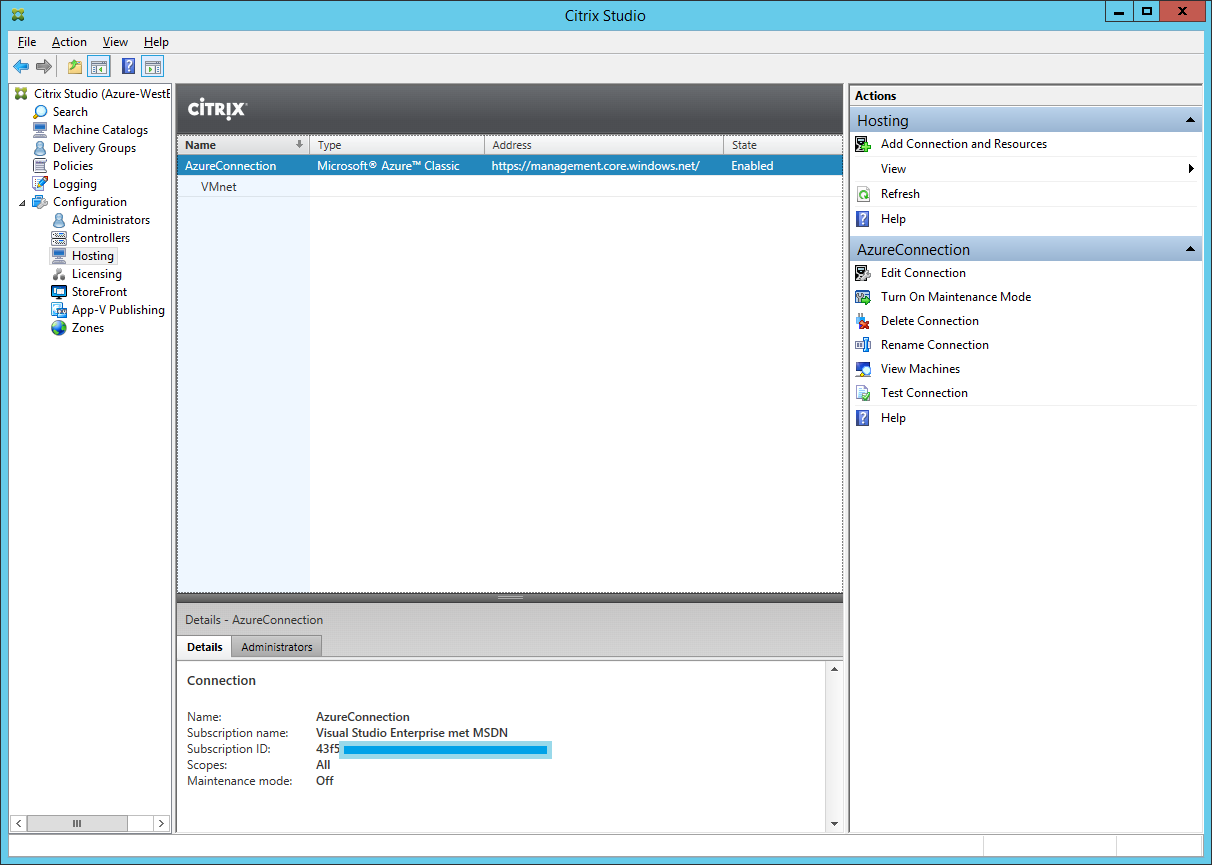Click the View Machines icon
1212x865 pixels.
(x=863, y=369)
